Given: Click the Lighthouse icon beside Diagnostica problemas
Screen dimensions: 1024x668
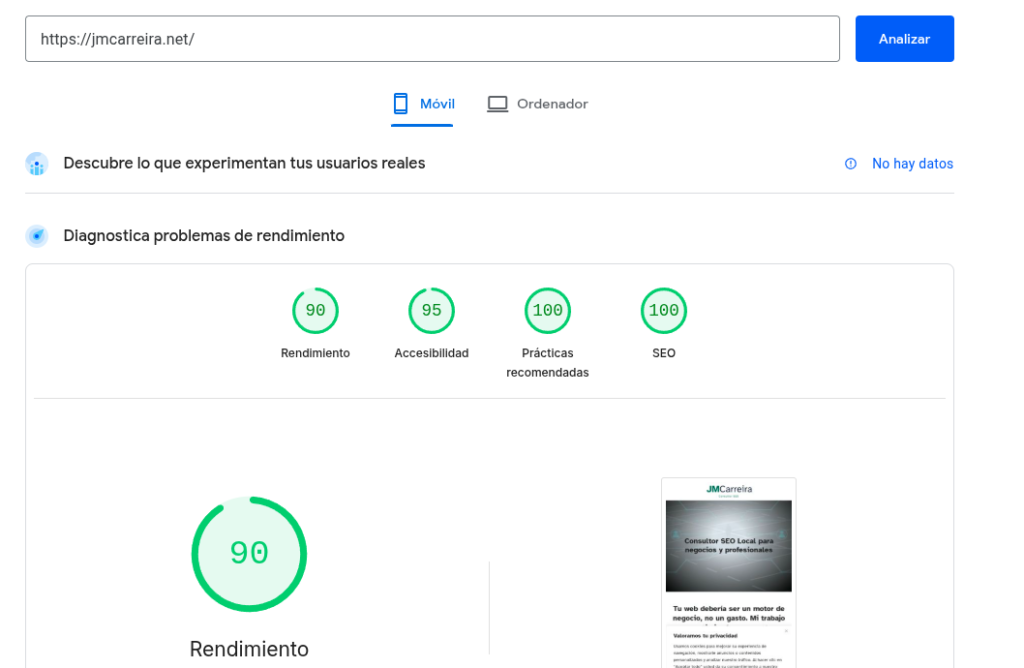Looking at the screenshot, I should tap(36, 236).
